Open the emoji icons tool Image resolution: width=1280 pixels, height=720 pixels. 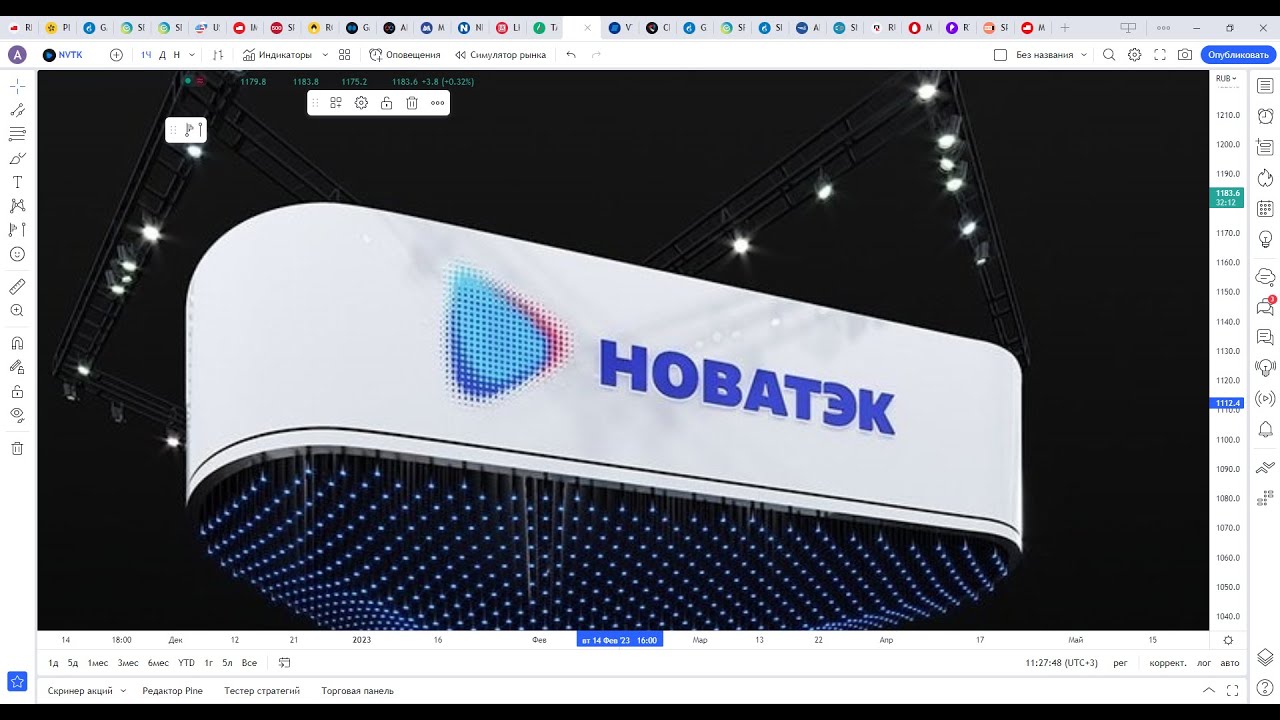click(x=17, y=254)
